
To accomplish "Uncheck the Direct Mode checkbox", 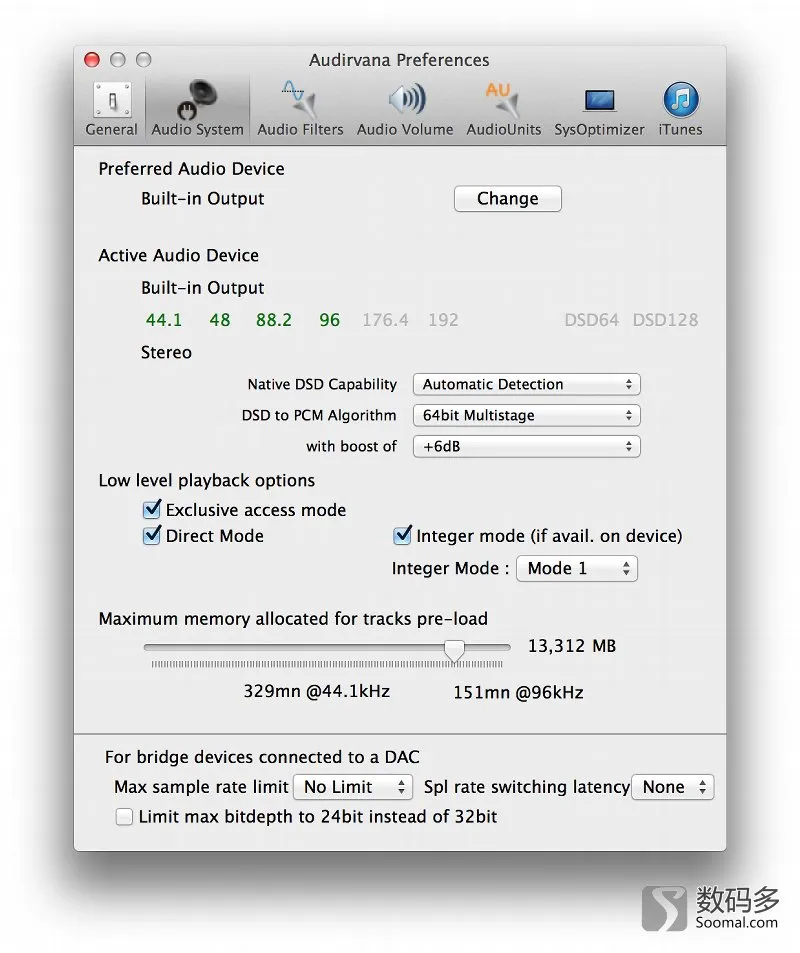I will click(152, 535).
